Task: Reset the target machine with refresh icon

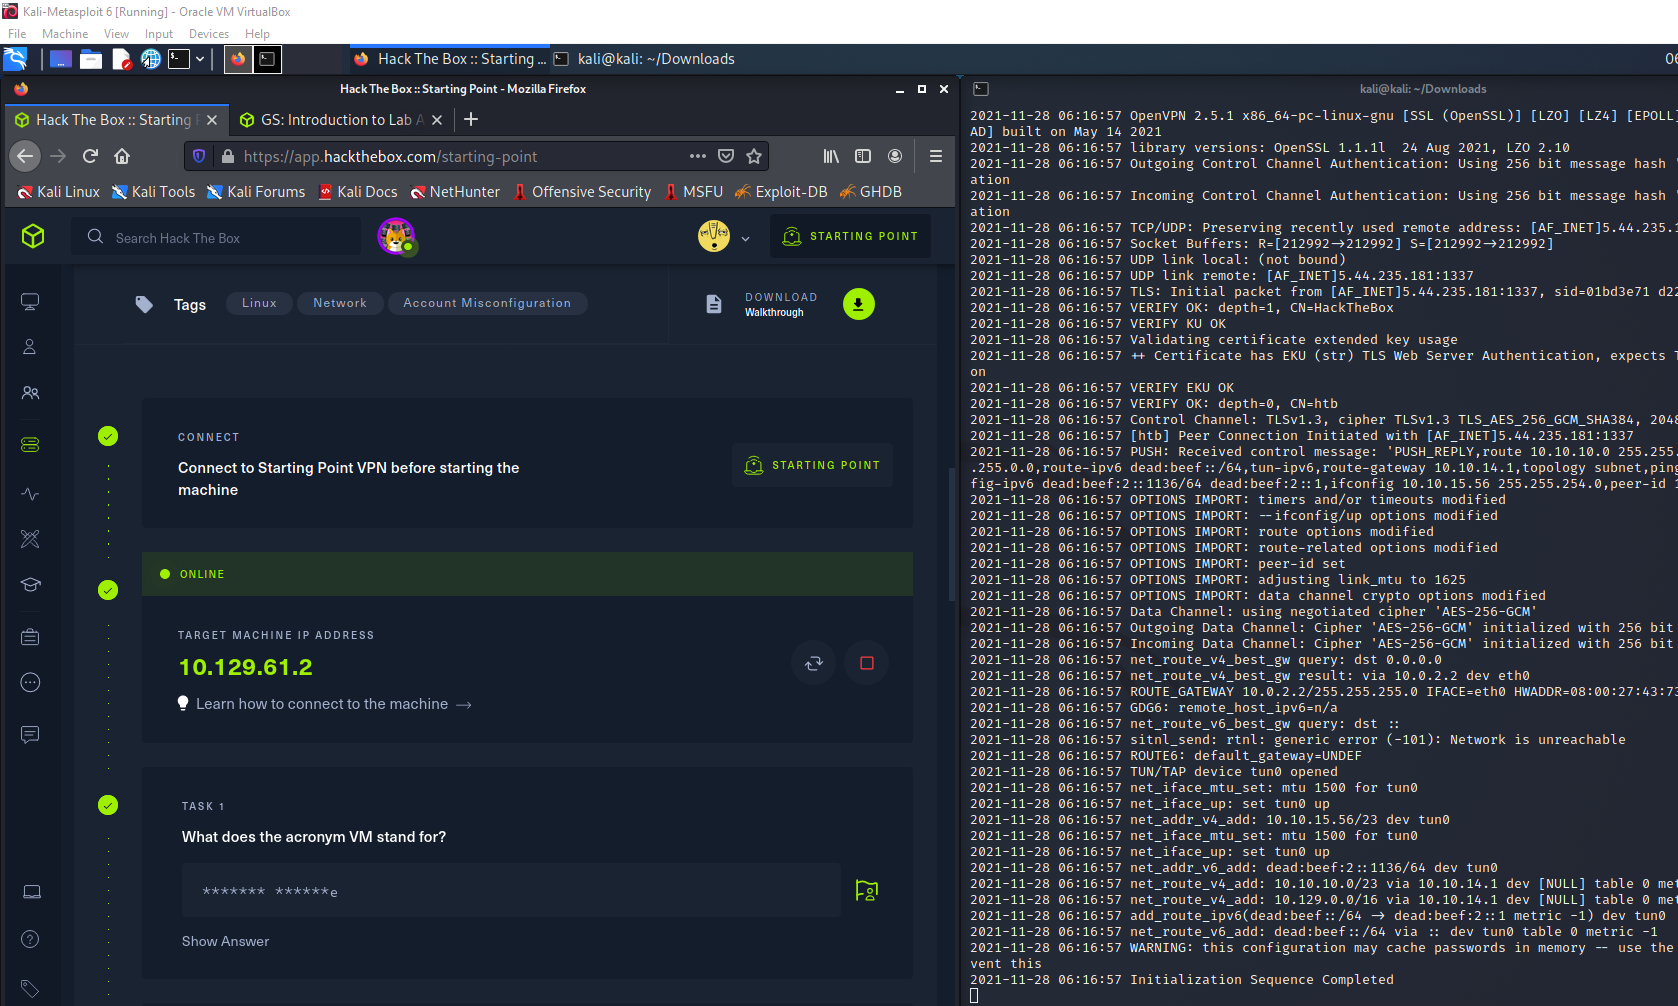Action: [x=814, y=663]
